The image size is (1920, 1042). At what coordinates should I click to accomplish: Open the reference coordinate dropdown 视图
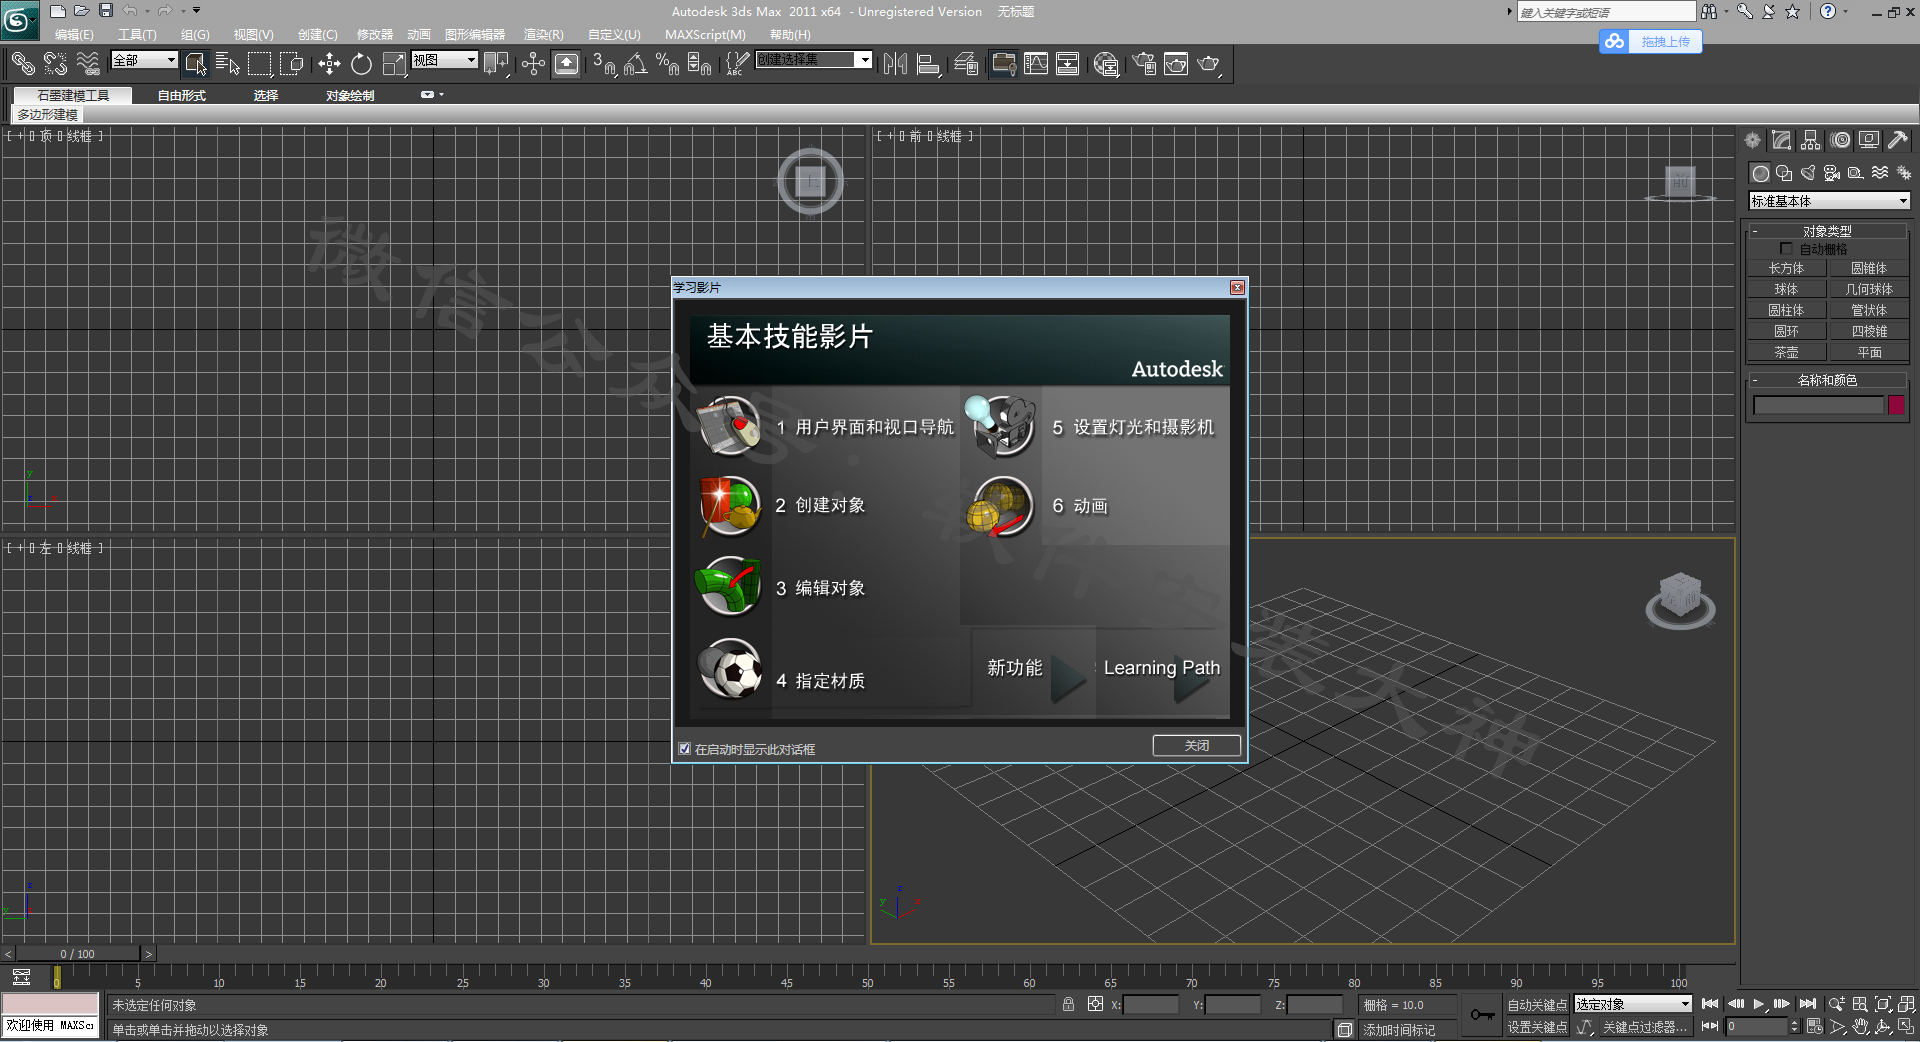pyautogui.click(x=445, y=60)
